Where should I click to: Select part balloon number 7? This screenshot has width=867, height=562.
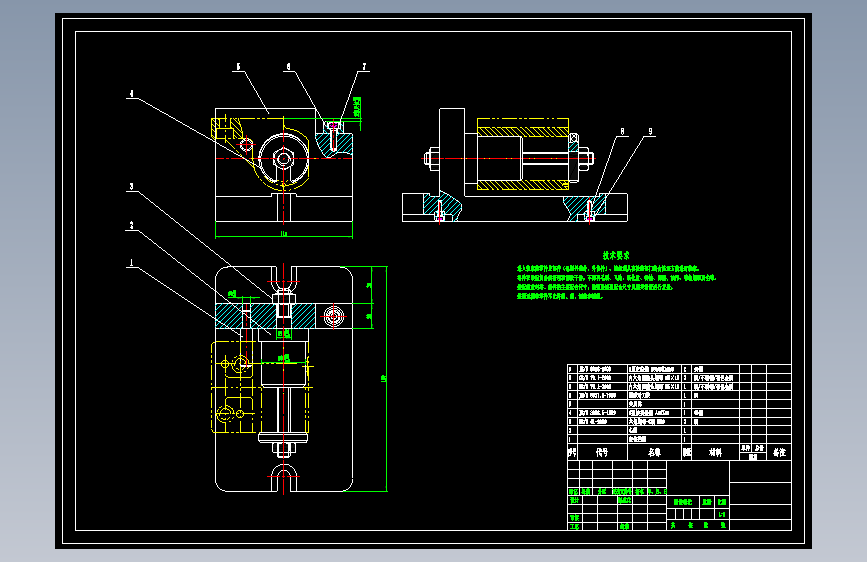tap(364, 67)
